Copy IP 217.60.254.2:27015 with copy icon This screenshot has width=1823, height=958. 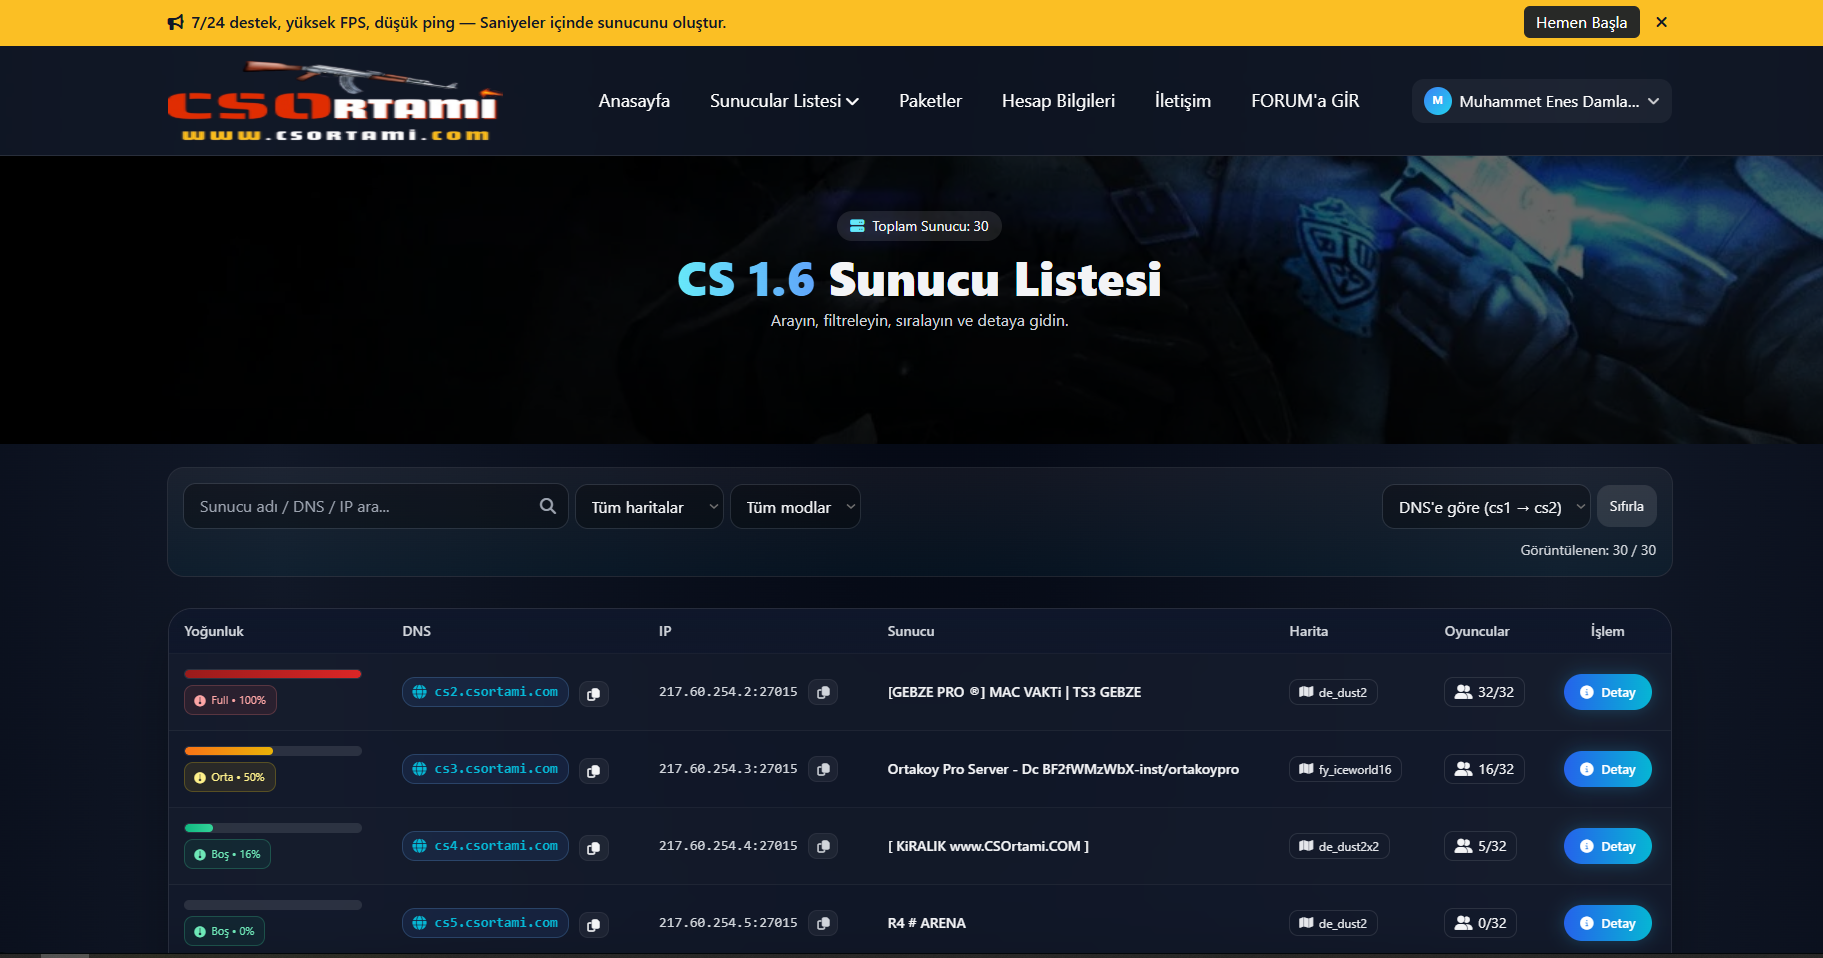823,692
